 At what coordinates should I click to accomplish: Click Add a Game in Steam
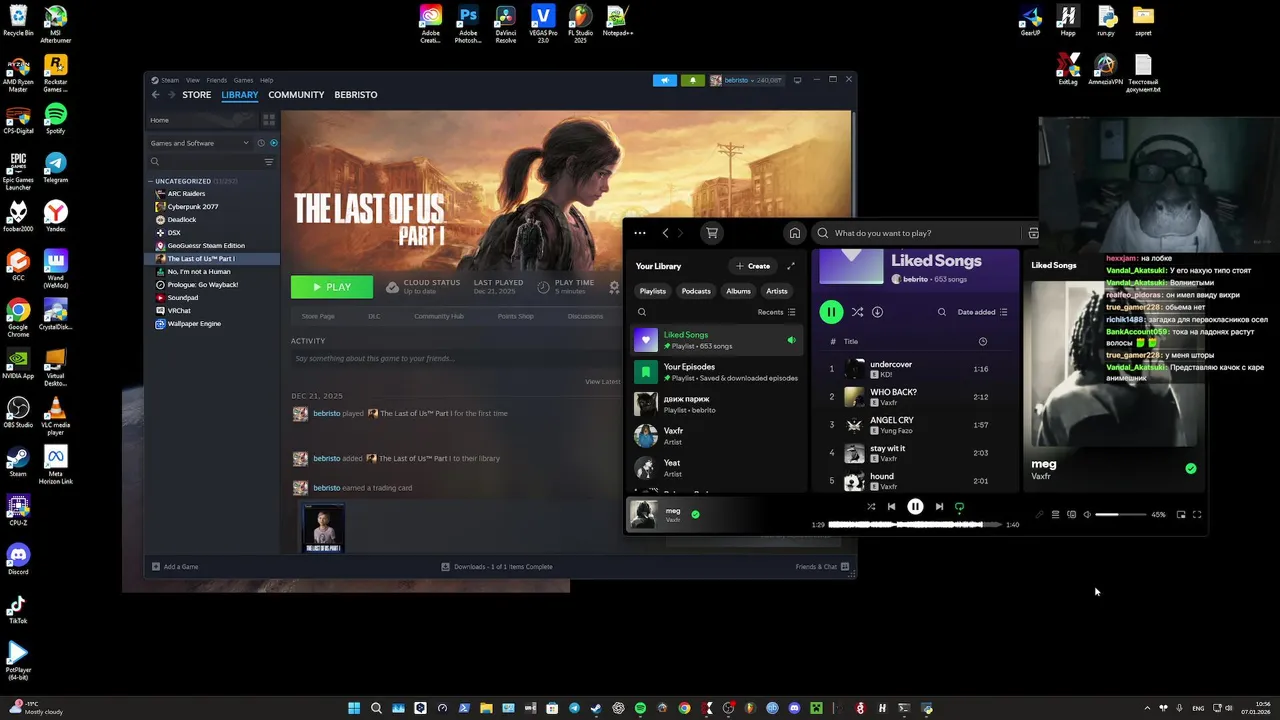175,567
